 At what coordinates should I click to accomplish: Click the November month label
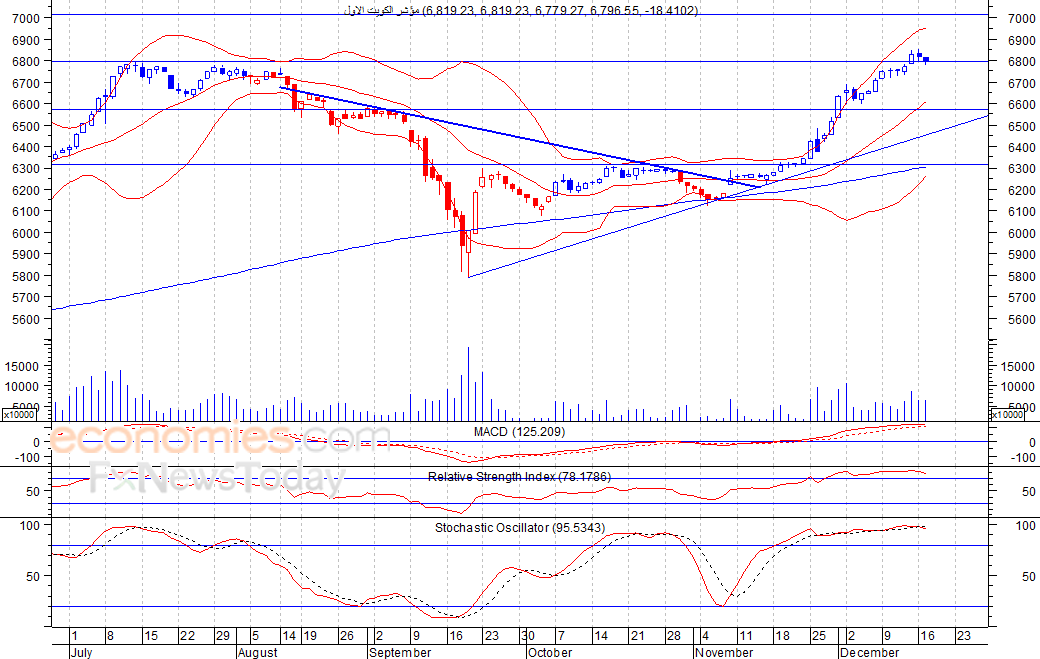[x=724, y=652]
